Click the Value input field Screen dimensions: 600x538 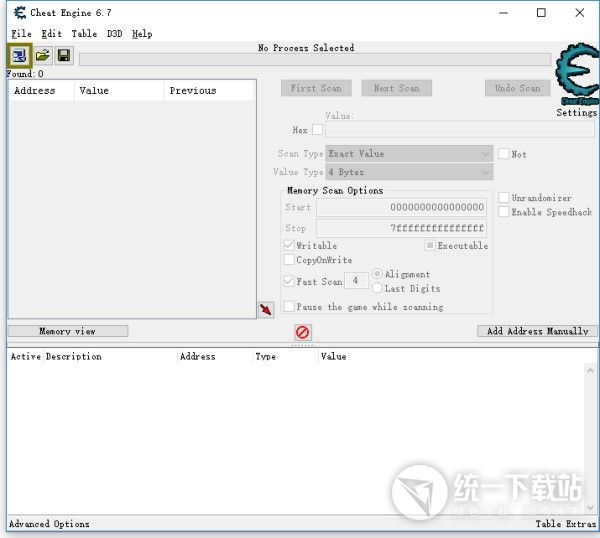[x=460, y=130]
